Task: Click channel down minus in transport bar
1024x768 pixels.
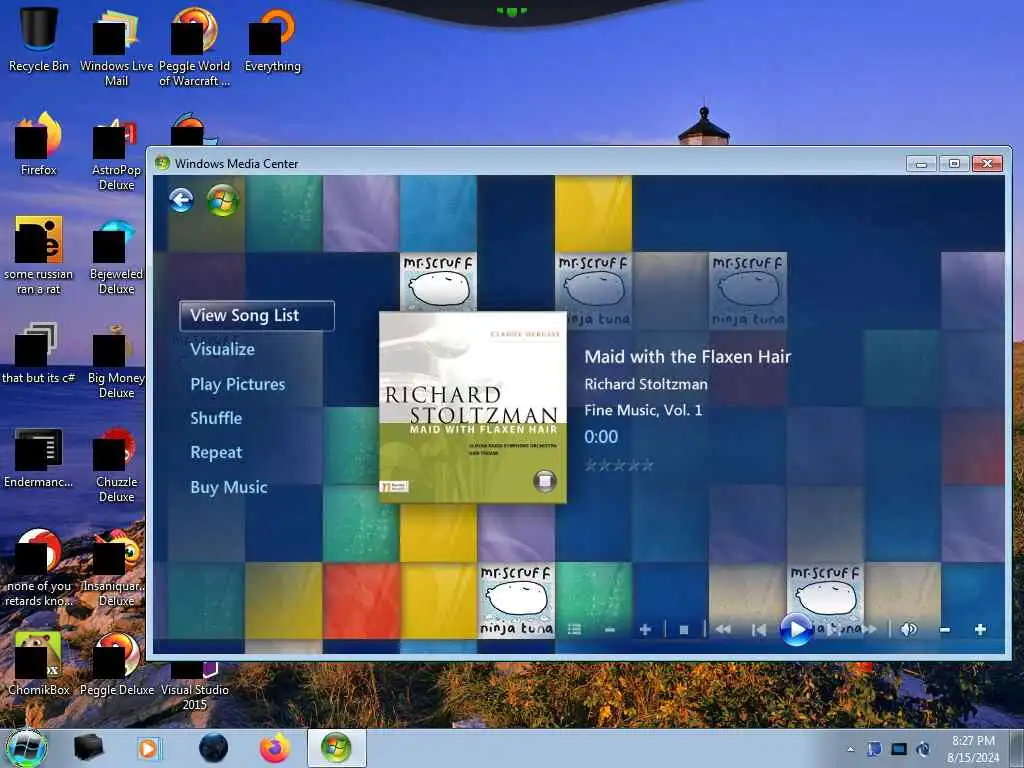Action: 610,630
